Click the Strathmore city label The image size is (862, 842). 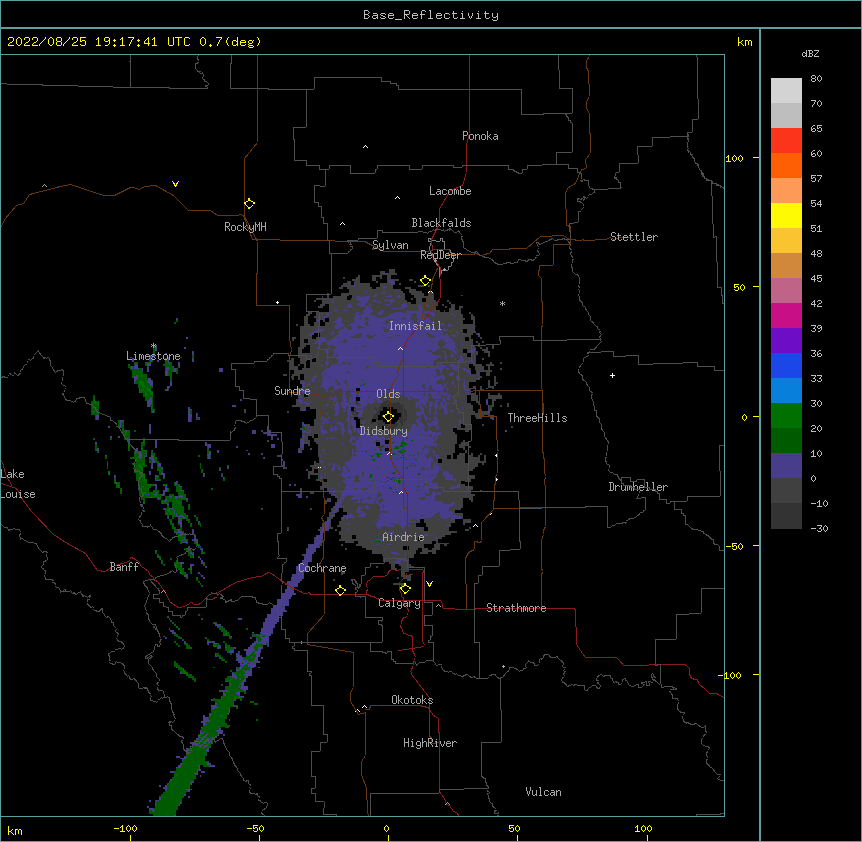516,608
